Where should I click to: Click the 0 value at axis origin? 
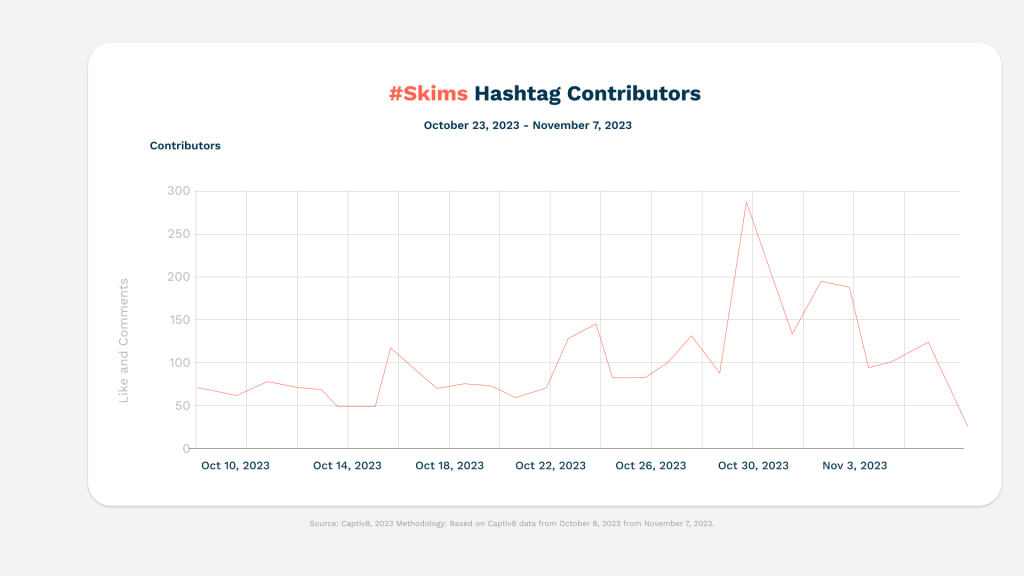point(186,449)
